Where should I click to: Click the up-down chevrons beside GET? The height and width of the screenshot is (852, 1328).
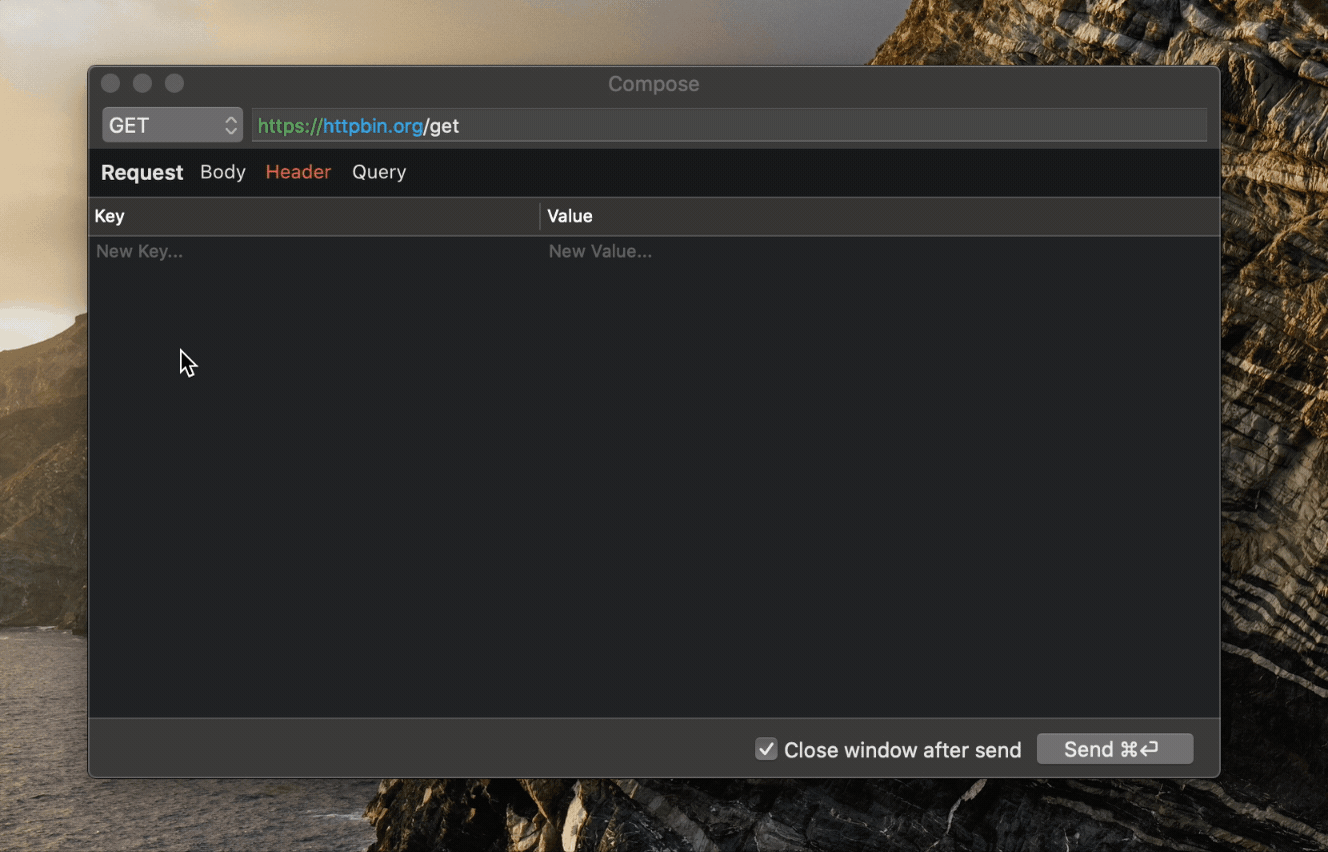[231, 125]
